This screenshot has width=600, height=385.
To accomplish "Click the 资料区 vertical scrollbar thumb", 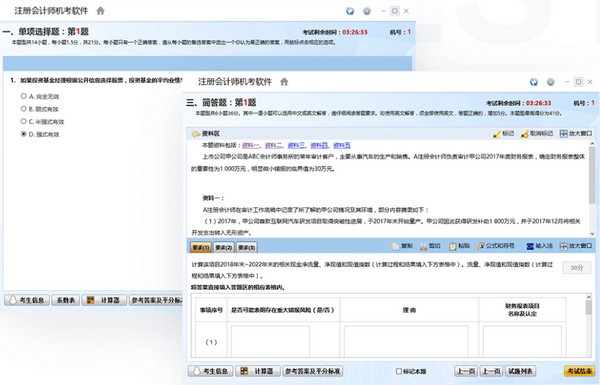I will (x=592, y=175).
